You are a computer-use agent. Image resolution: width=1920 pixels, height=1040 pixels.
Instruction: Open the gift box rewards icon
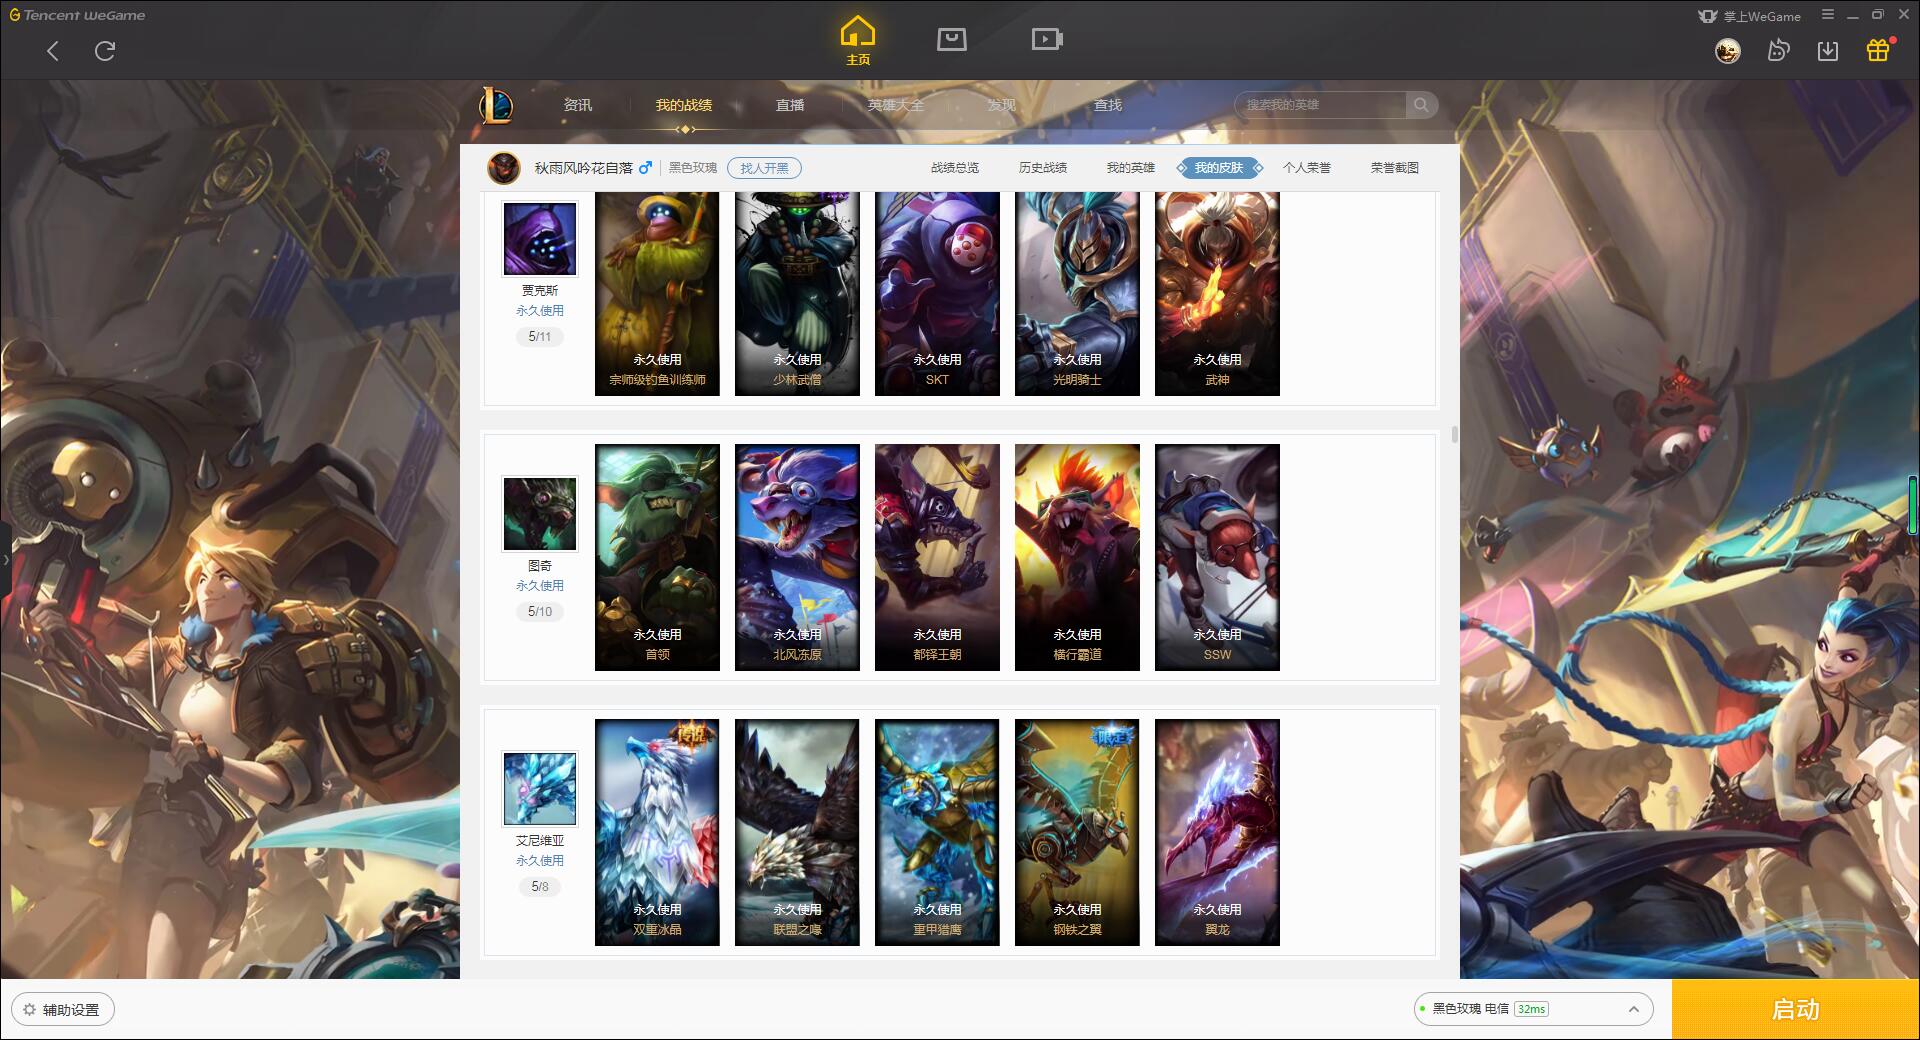pyautogui.click(x=1878, y=50)
